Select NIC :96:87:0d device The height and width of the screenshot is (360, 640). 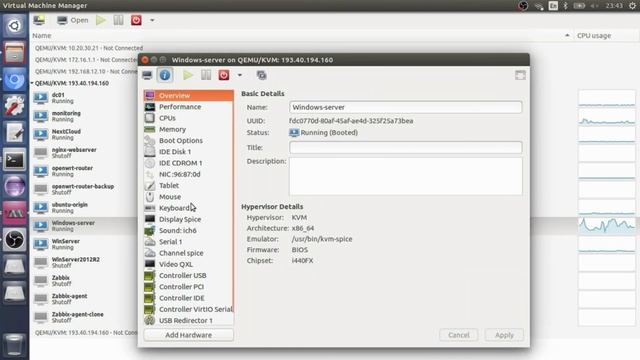point(189,174)
